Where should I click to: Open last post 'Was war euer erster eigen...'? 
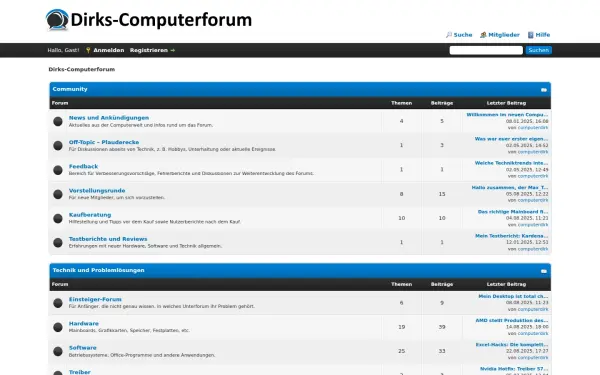click(511, 139)
